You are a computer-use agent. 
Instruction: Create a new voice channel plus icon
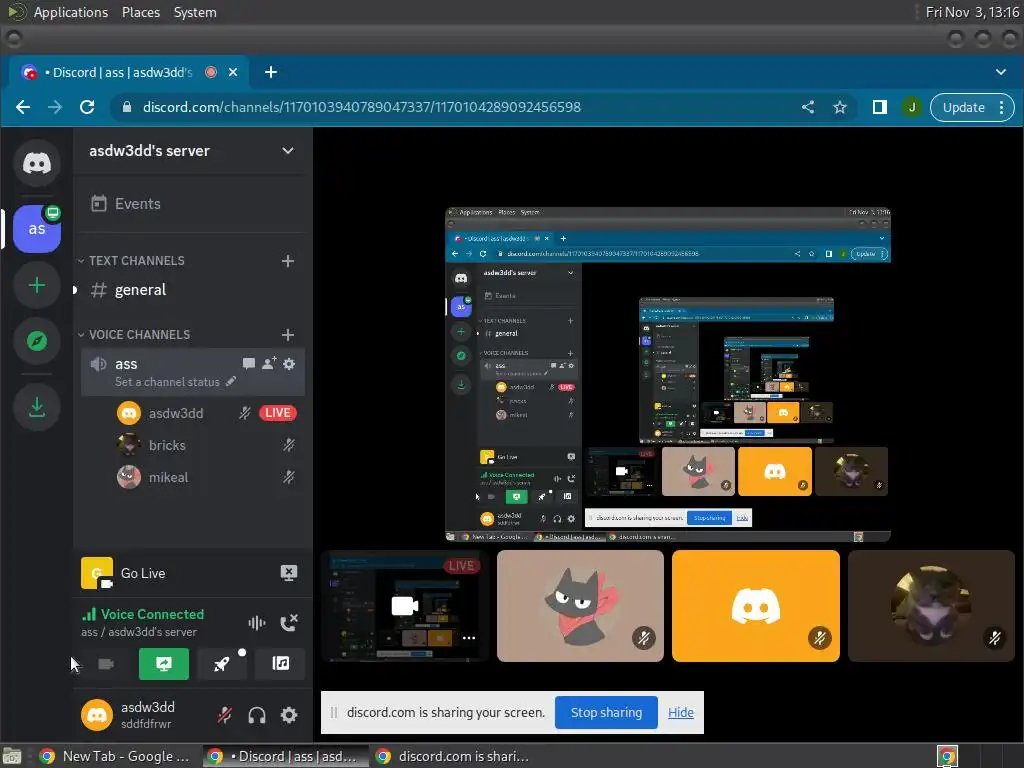tap(287, 335)
